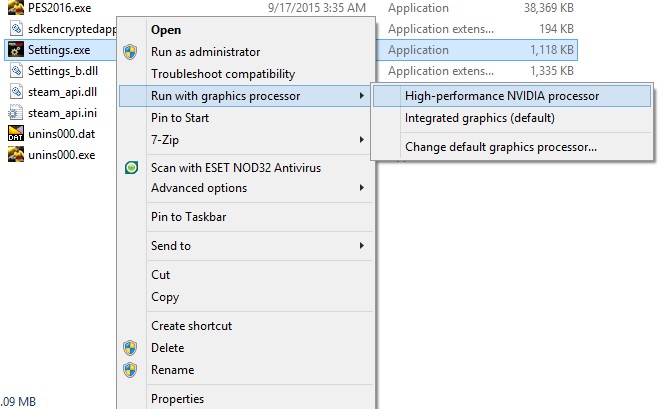The image size is (668, 410).
Task: Click the ESET NOD32 antivirus icon
Action: [131, 167]
